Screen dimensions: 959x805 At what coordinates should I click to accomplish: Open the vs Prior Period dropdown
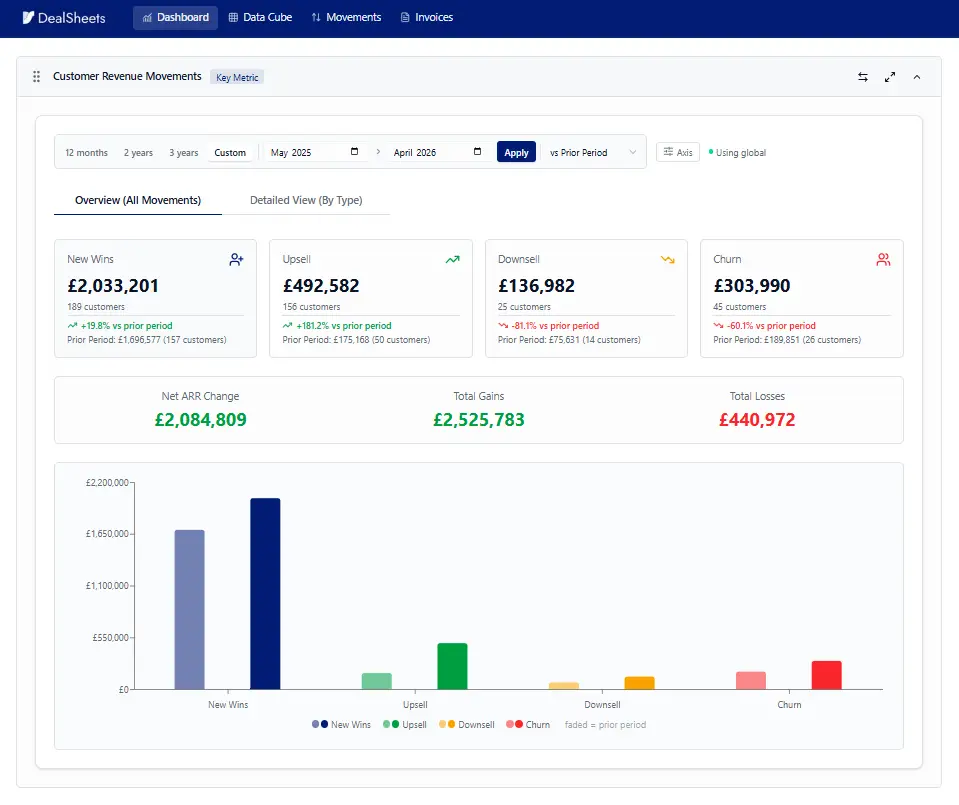point(592,152)
